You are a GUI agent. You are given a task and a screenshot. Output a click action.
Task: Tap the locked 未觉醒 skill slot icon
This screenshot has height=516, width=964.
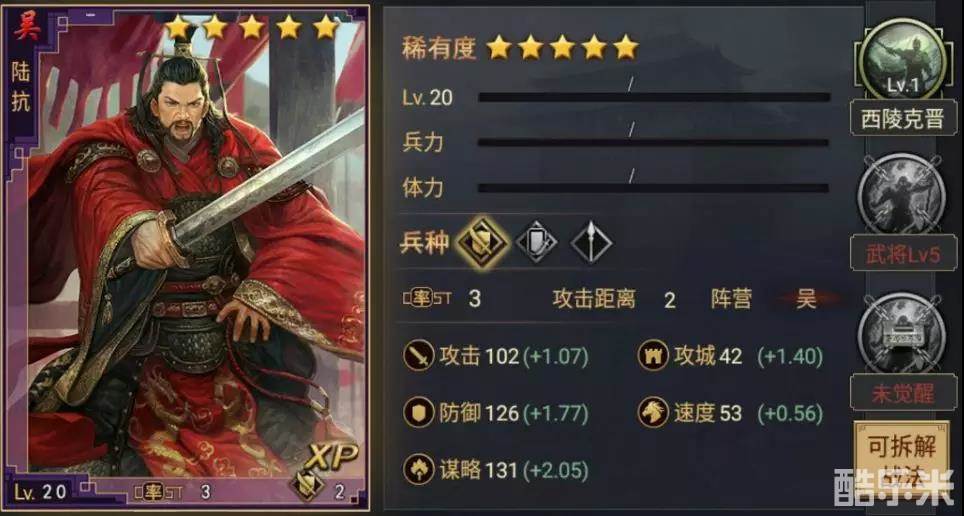[x=901, y=333]
